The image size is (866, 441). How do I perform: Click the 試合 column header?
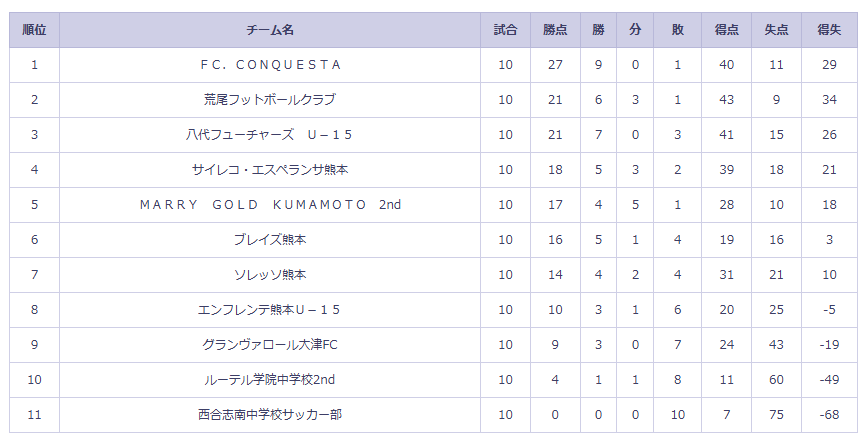(x=505, y=30)
